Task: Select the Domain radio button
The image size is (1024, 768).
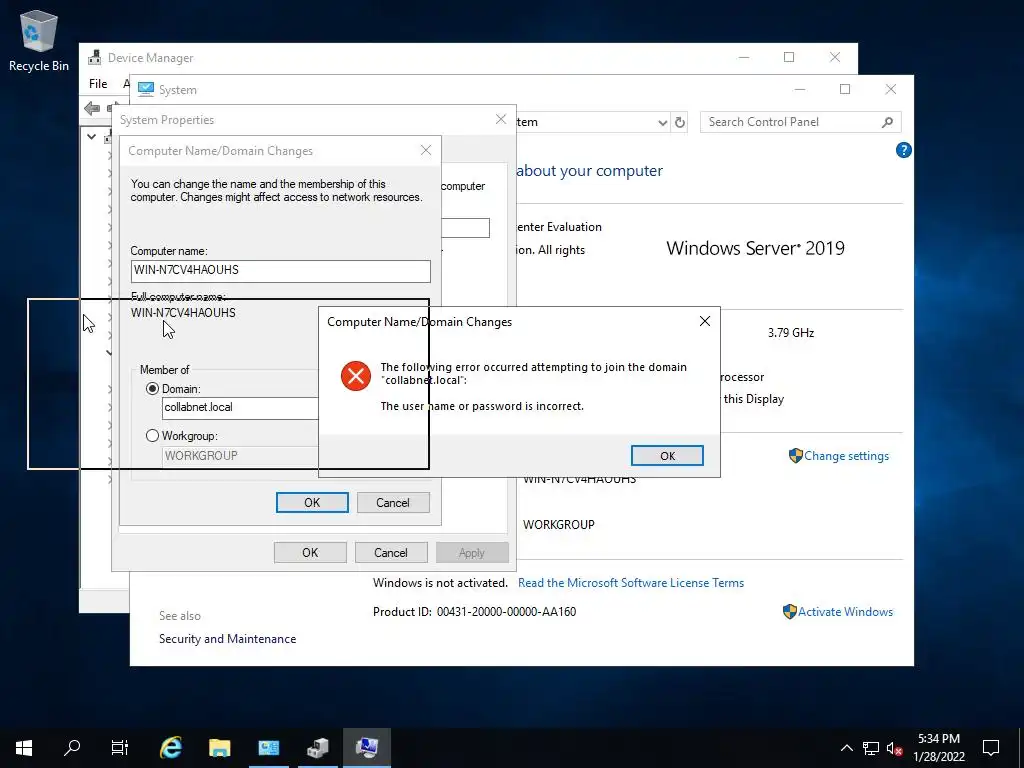Action: [x=152, y=389]
